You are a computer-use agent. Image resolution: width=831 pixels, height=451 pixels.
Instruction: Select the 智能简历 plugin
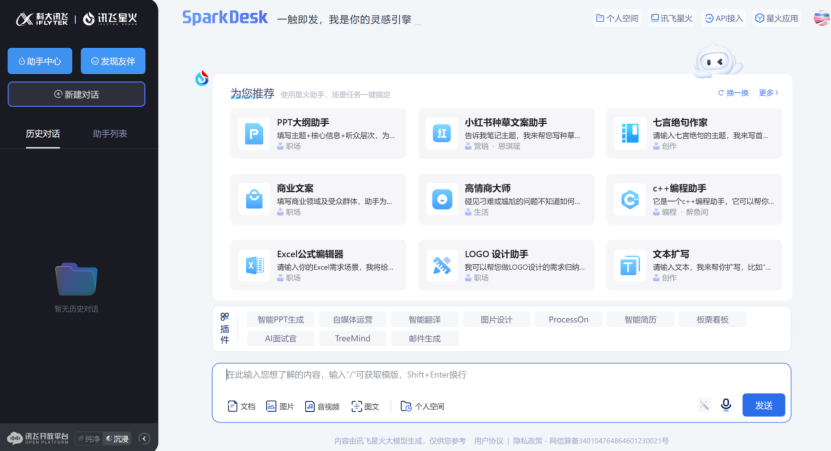point(640,320)
